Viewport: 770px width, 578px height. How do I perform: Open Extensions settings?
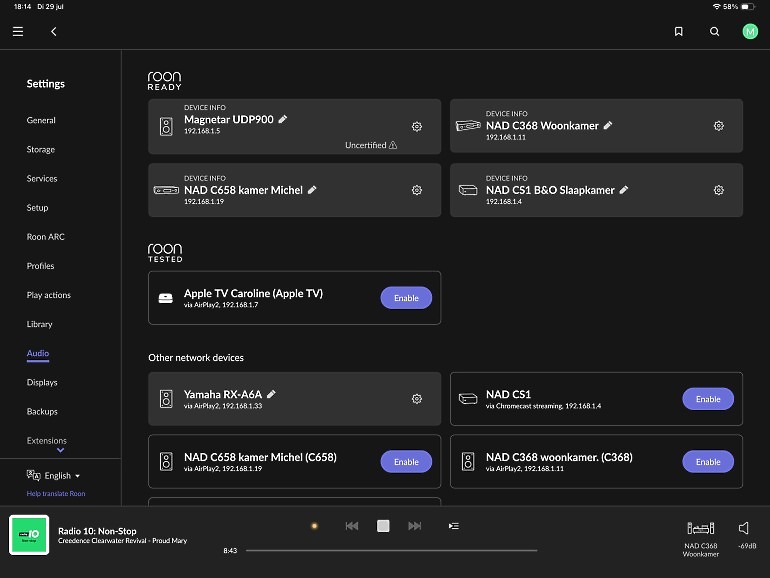(47, 440)
